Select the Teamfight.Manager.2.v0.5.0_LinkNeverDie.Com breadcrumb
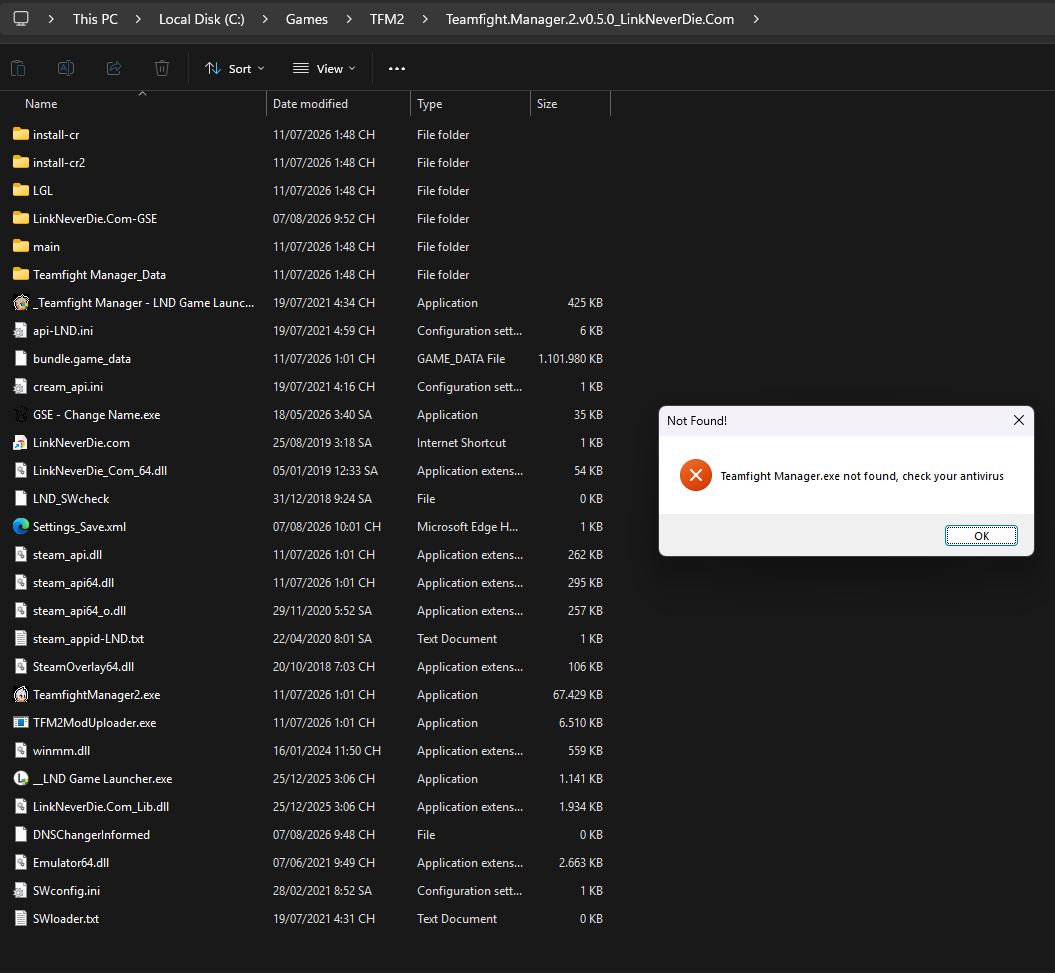Viewport: 1055px width, 973px height. click(x=589, y=20)
